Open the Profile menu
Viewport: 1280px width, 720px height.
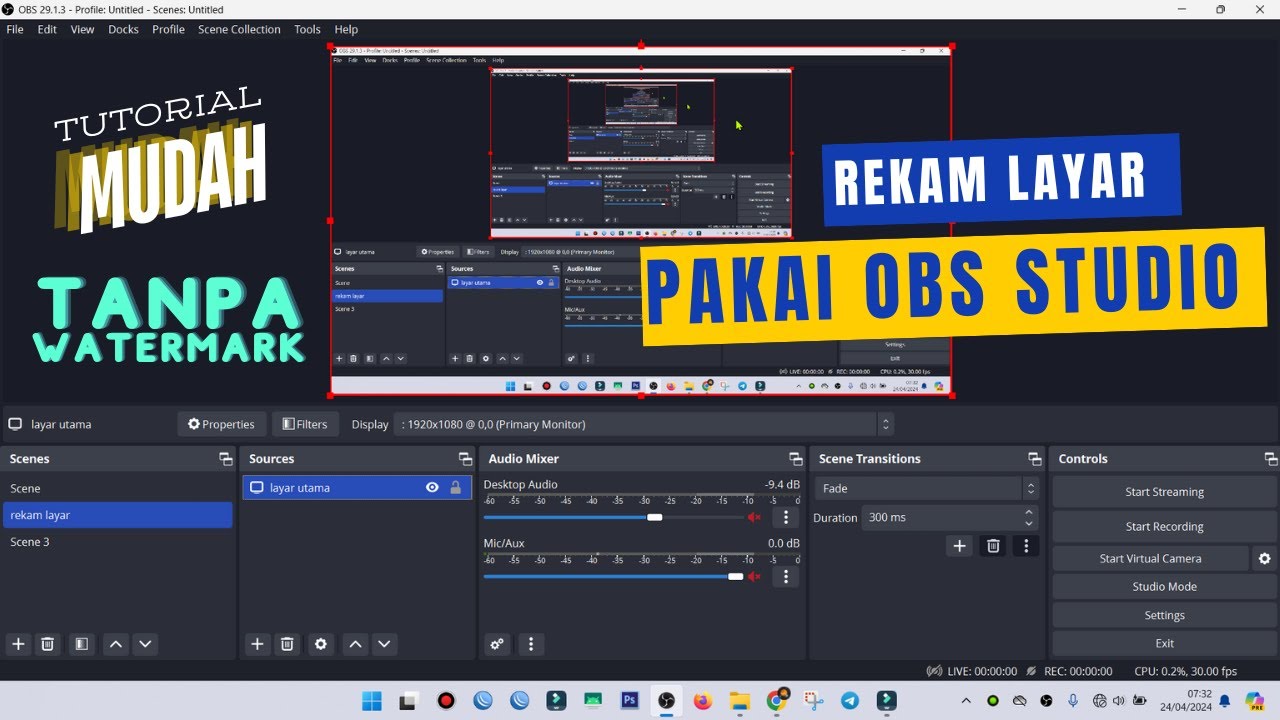point(168,29)
